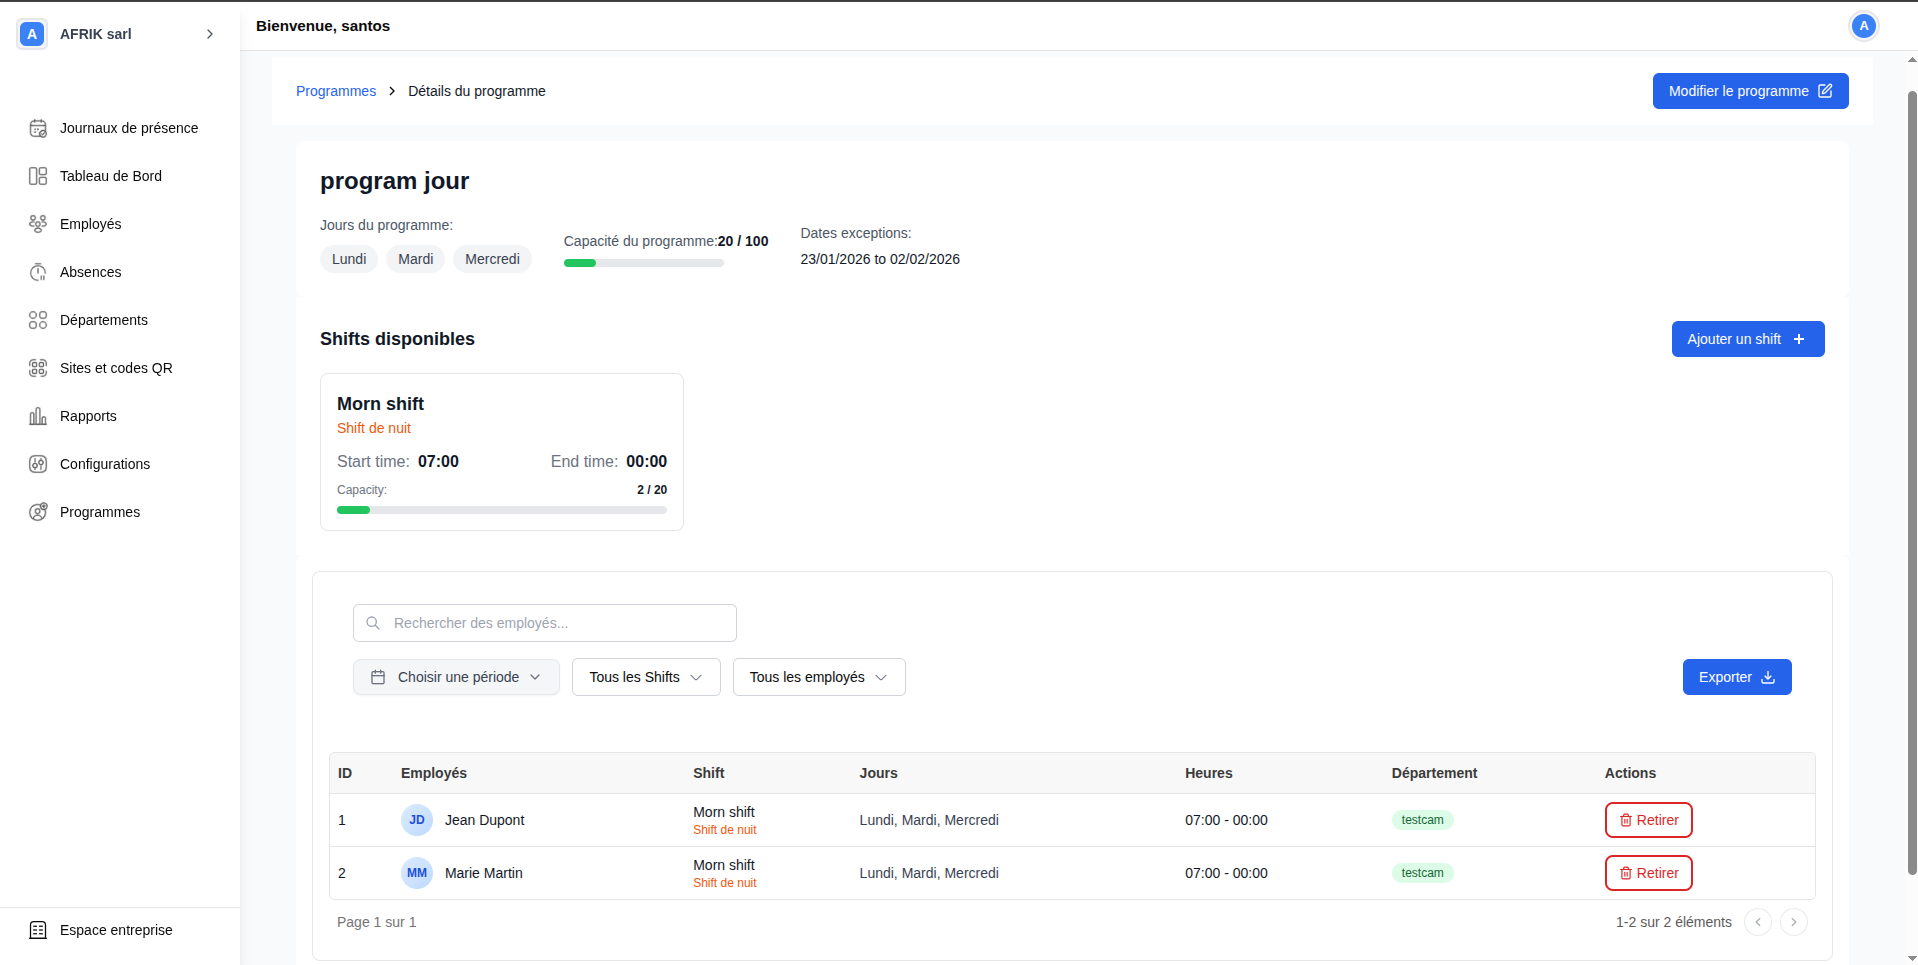Open the Choisir une période dropdown
Viewport: 1918px width, 965px height.
click(456, 677)
